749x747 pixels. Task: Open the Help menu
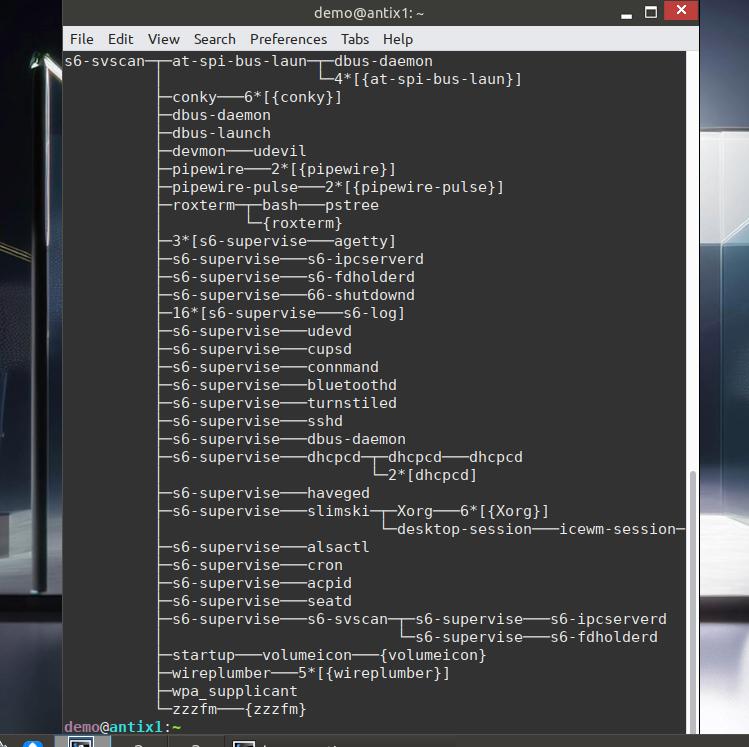(397, 39)
